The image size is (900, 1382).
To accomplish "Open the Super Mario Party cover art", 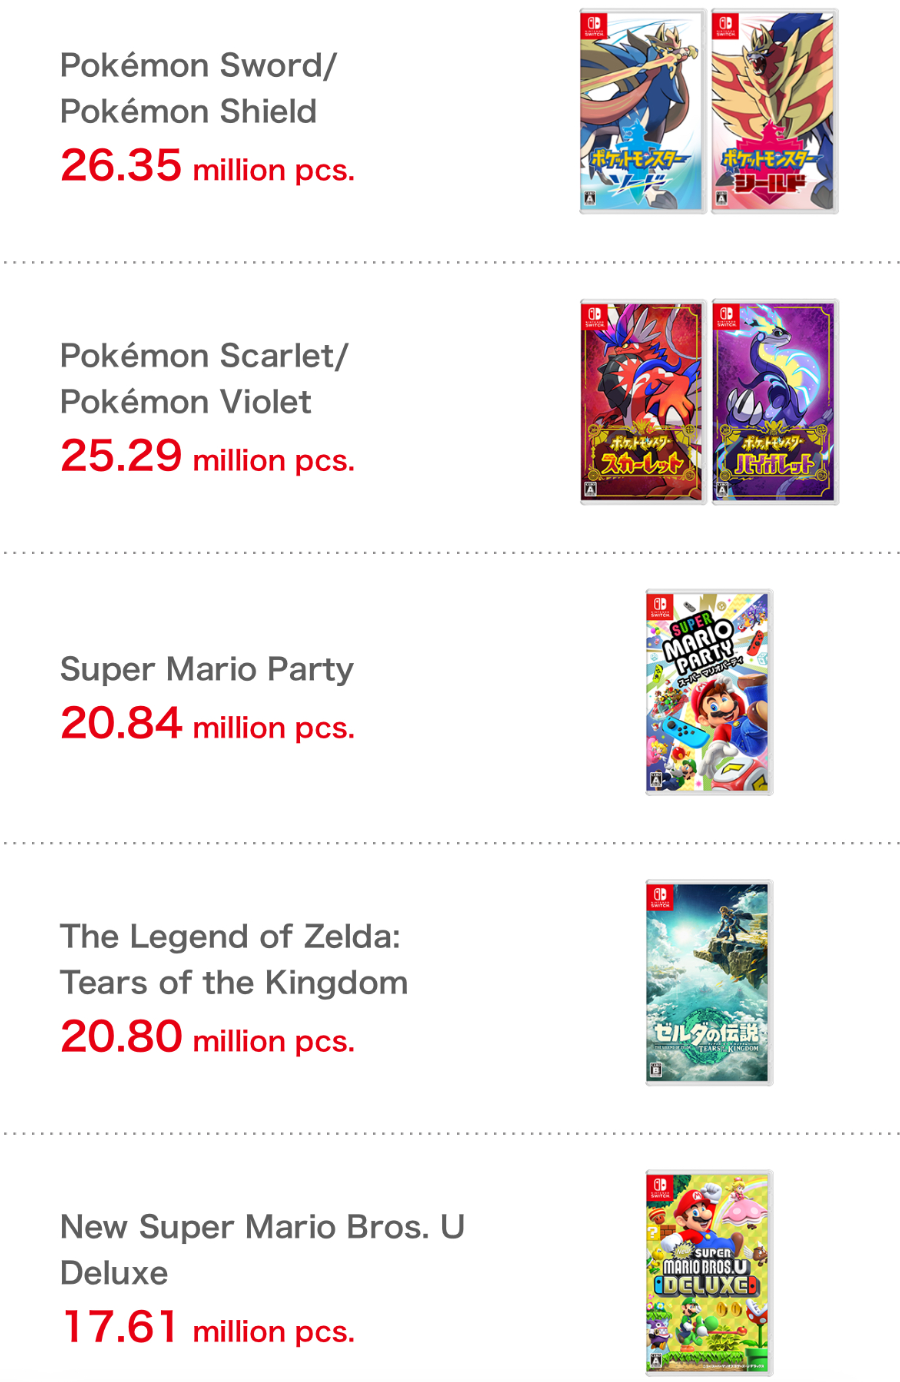I will click(x=709, y=692).
